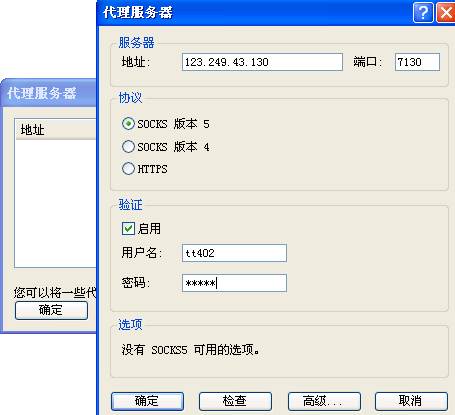Screen dimensions: 455x415
Task: Cancel with the 取消 button
Action: click(x=411, y=401)
